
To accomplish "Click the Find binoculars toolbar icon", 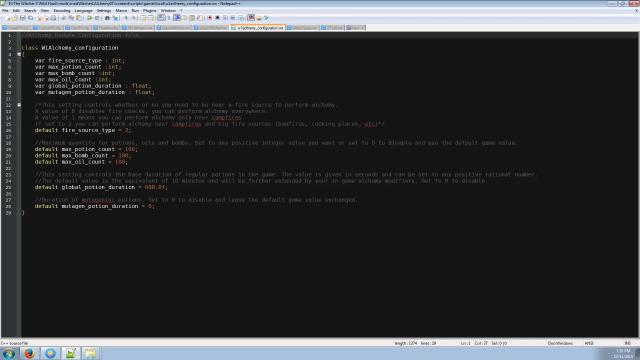I will [107, 18].
